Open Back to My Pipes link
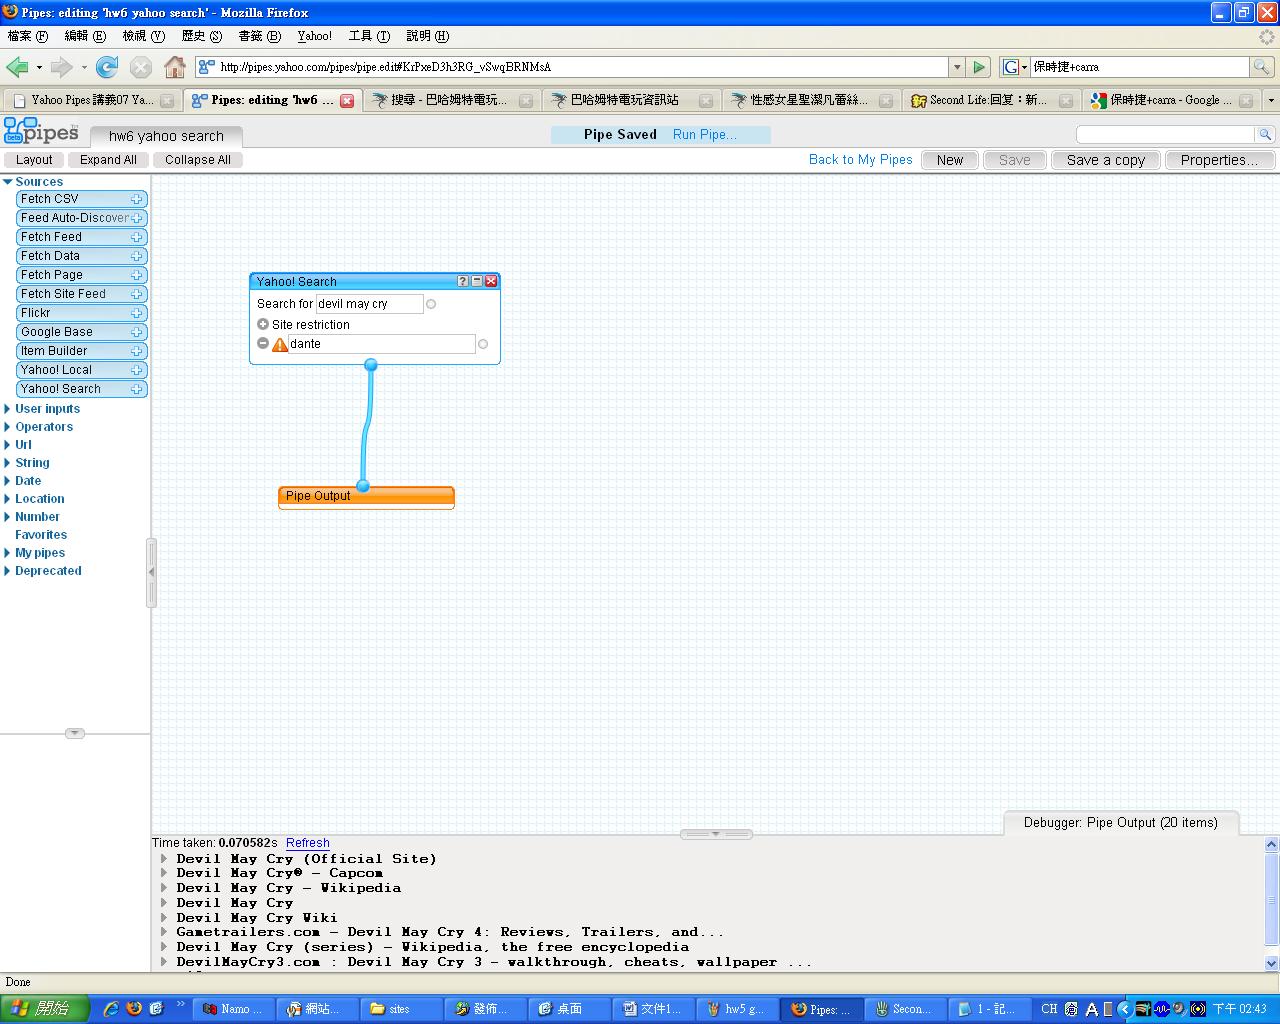This screenshot has height=1024, width=1280. tap(861, 160)
